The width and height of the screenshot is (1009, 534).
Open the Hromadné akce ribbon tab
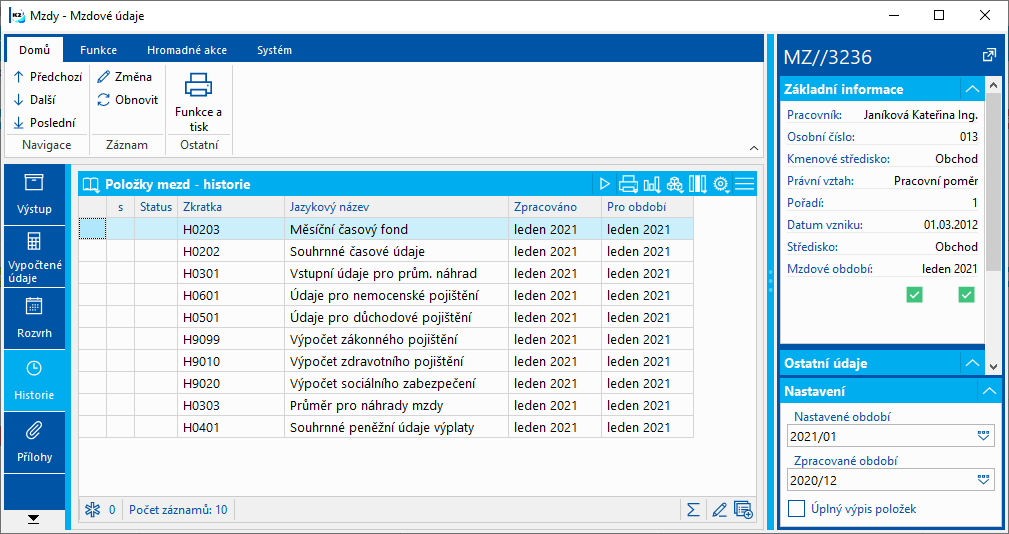tap(187, 50)
